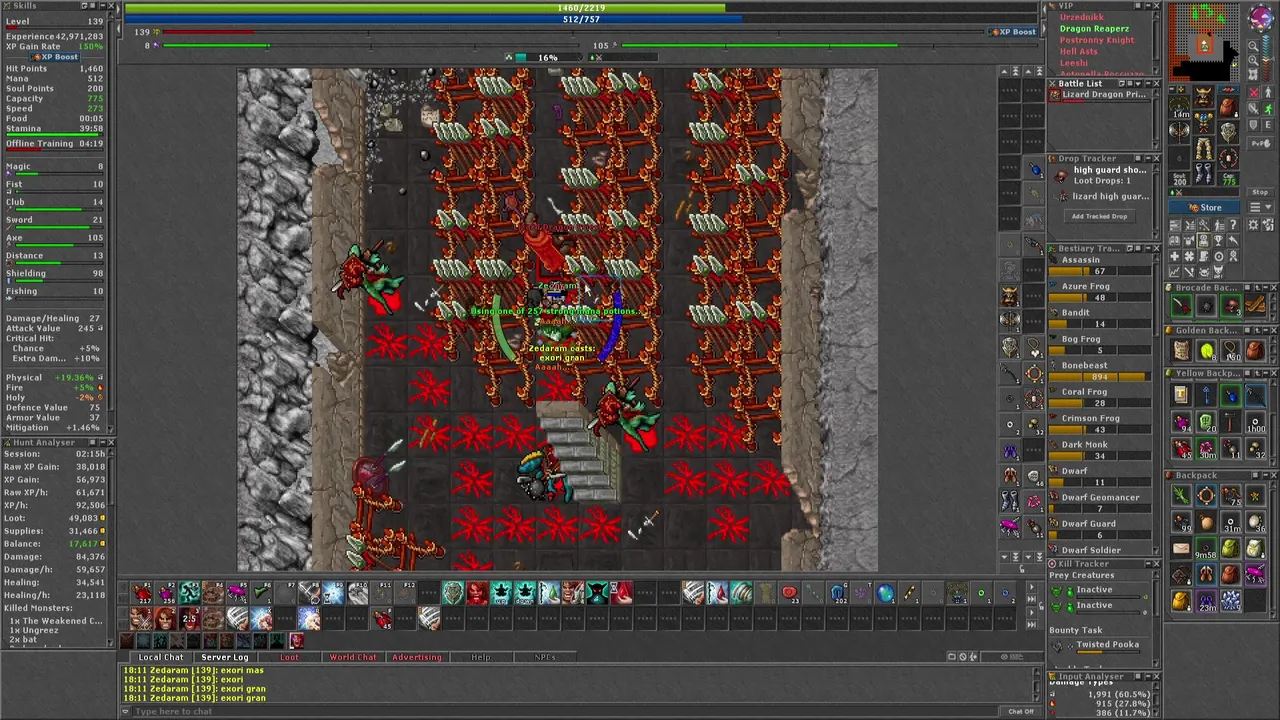Select the armor equipment slot
The height and width of the screenshot is (720, 1280).
(1204, 122)
